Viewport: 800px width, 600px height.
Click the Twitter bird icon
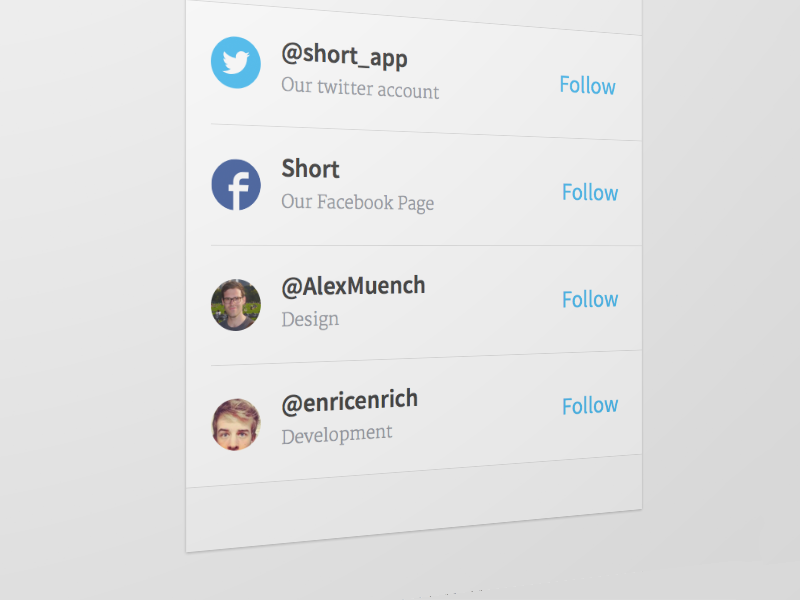pos(236,63)
